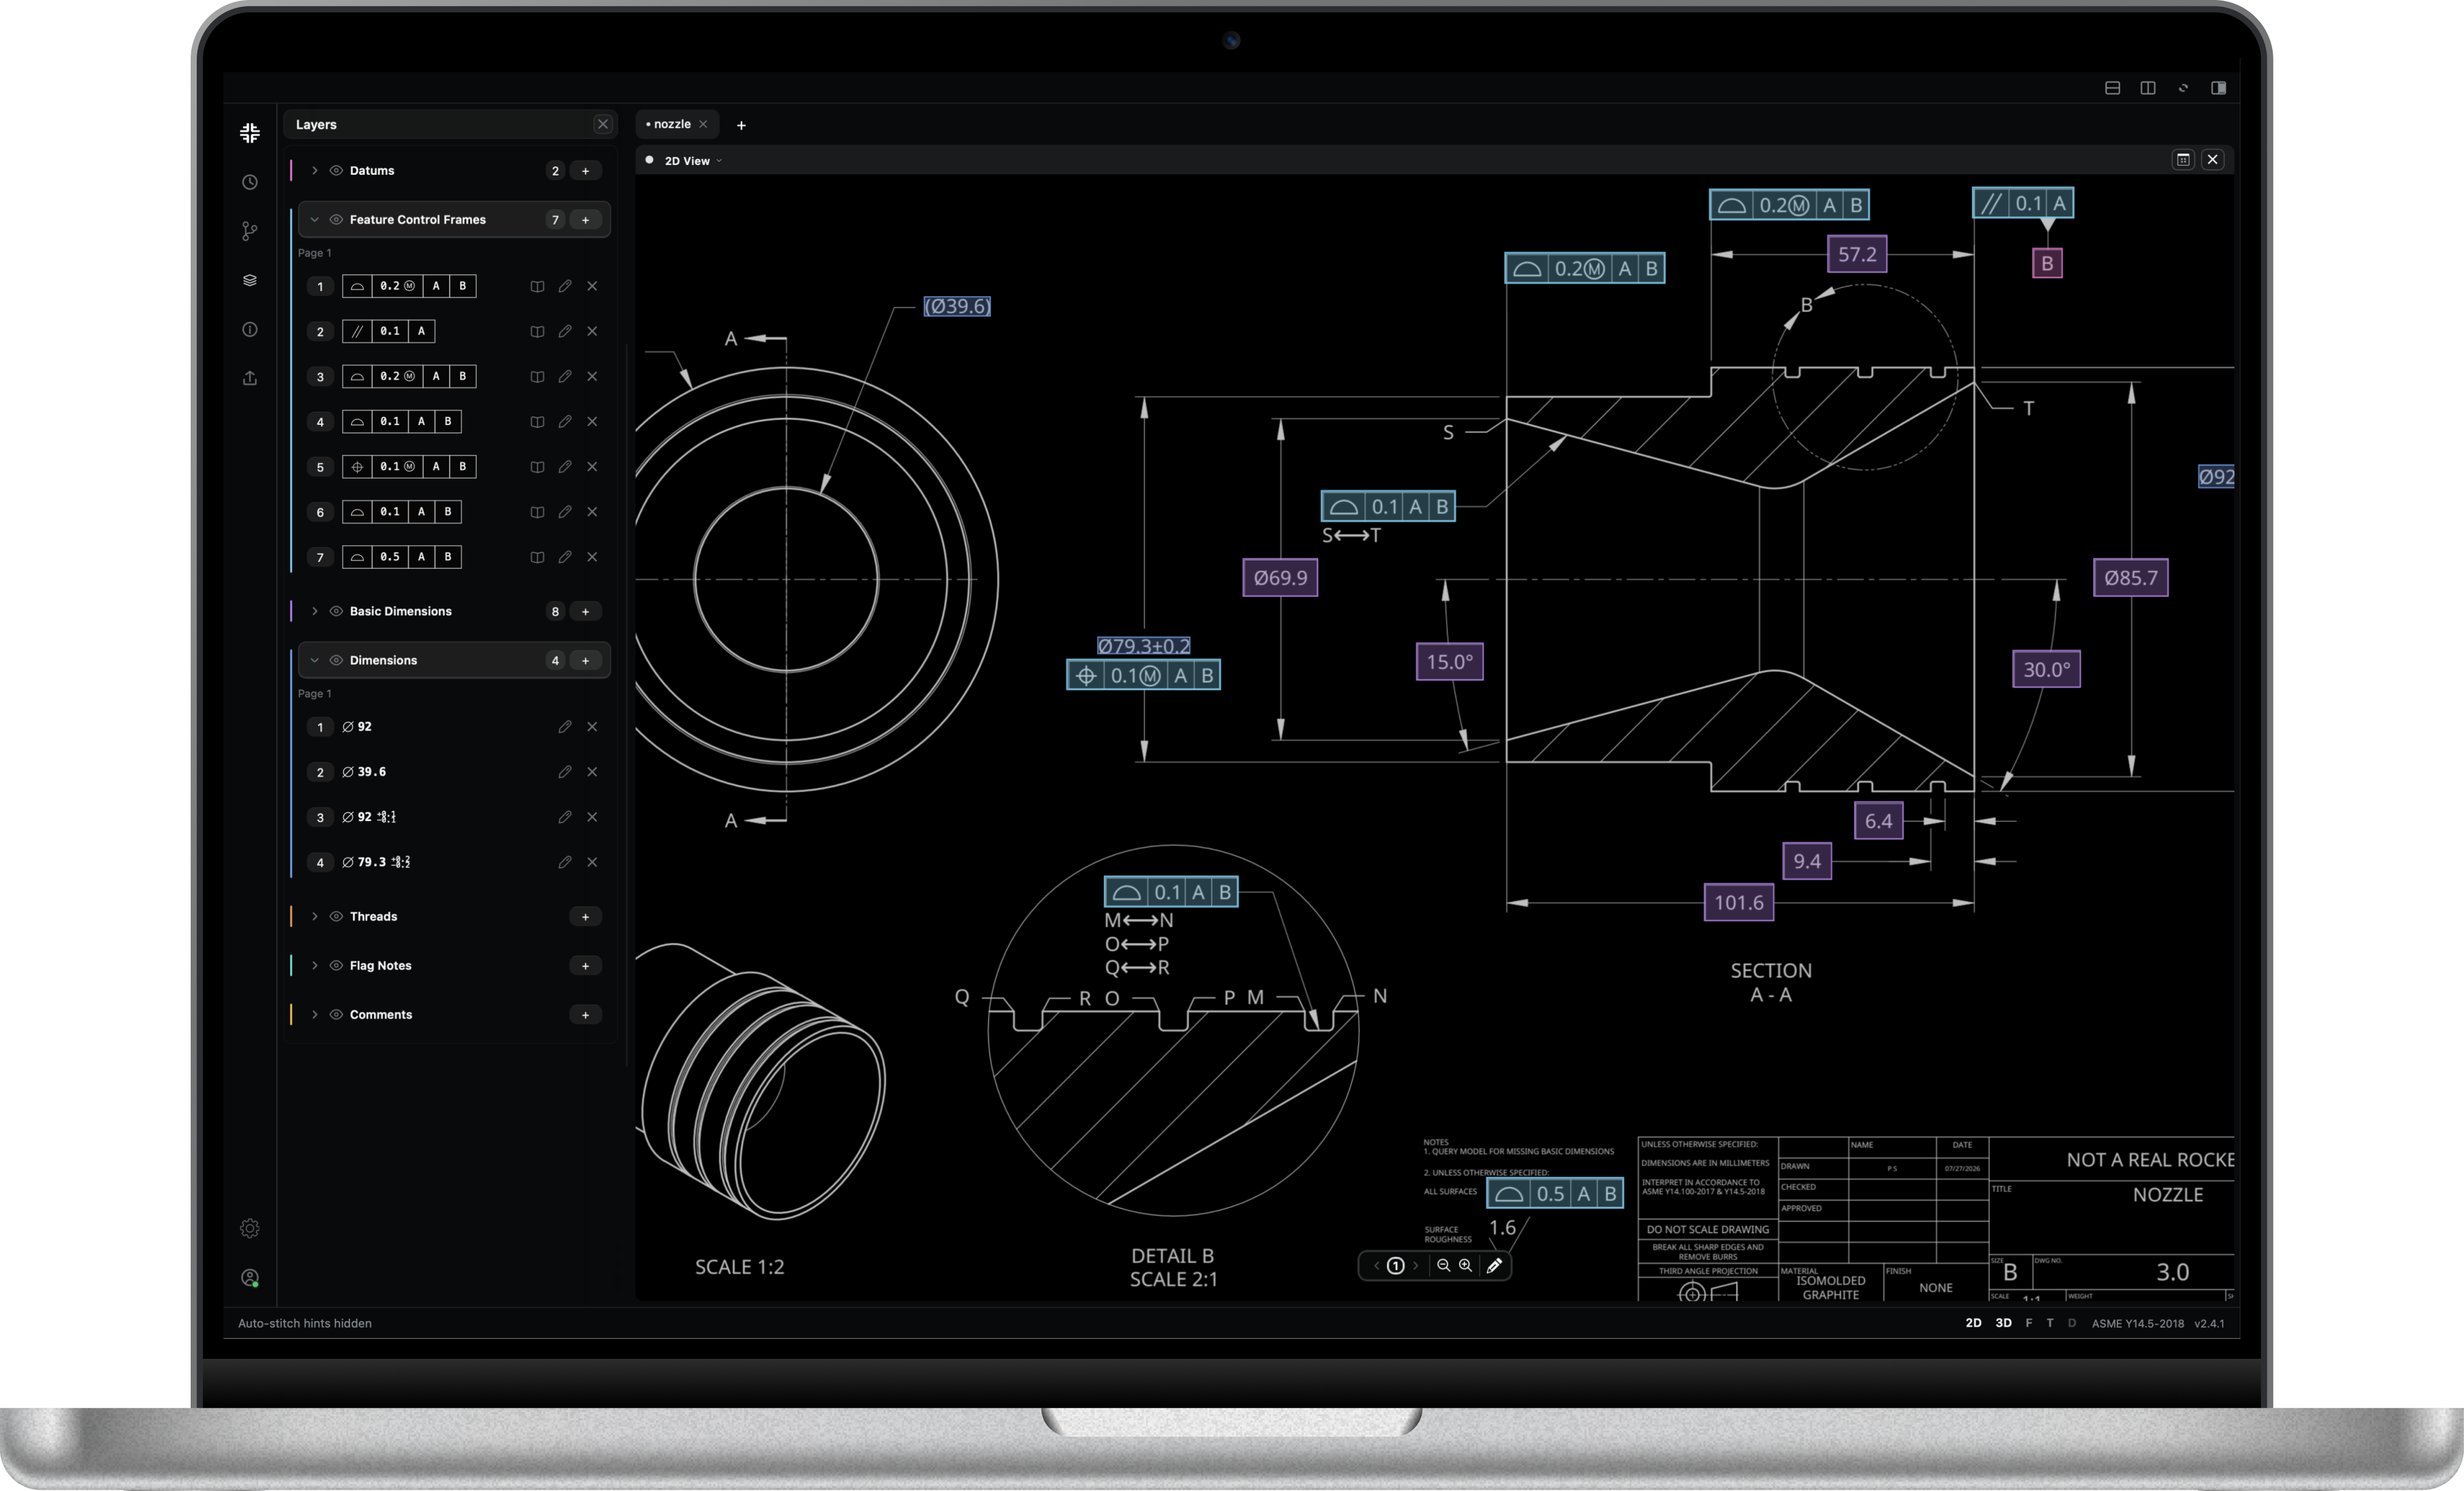This screenshot has height=1491, width=2464.
Task: Collapse the Feature Control Frames group
Action: click(314, 219)
